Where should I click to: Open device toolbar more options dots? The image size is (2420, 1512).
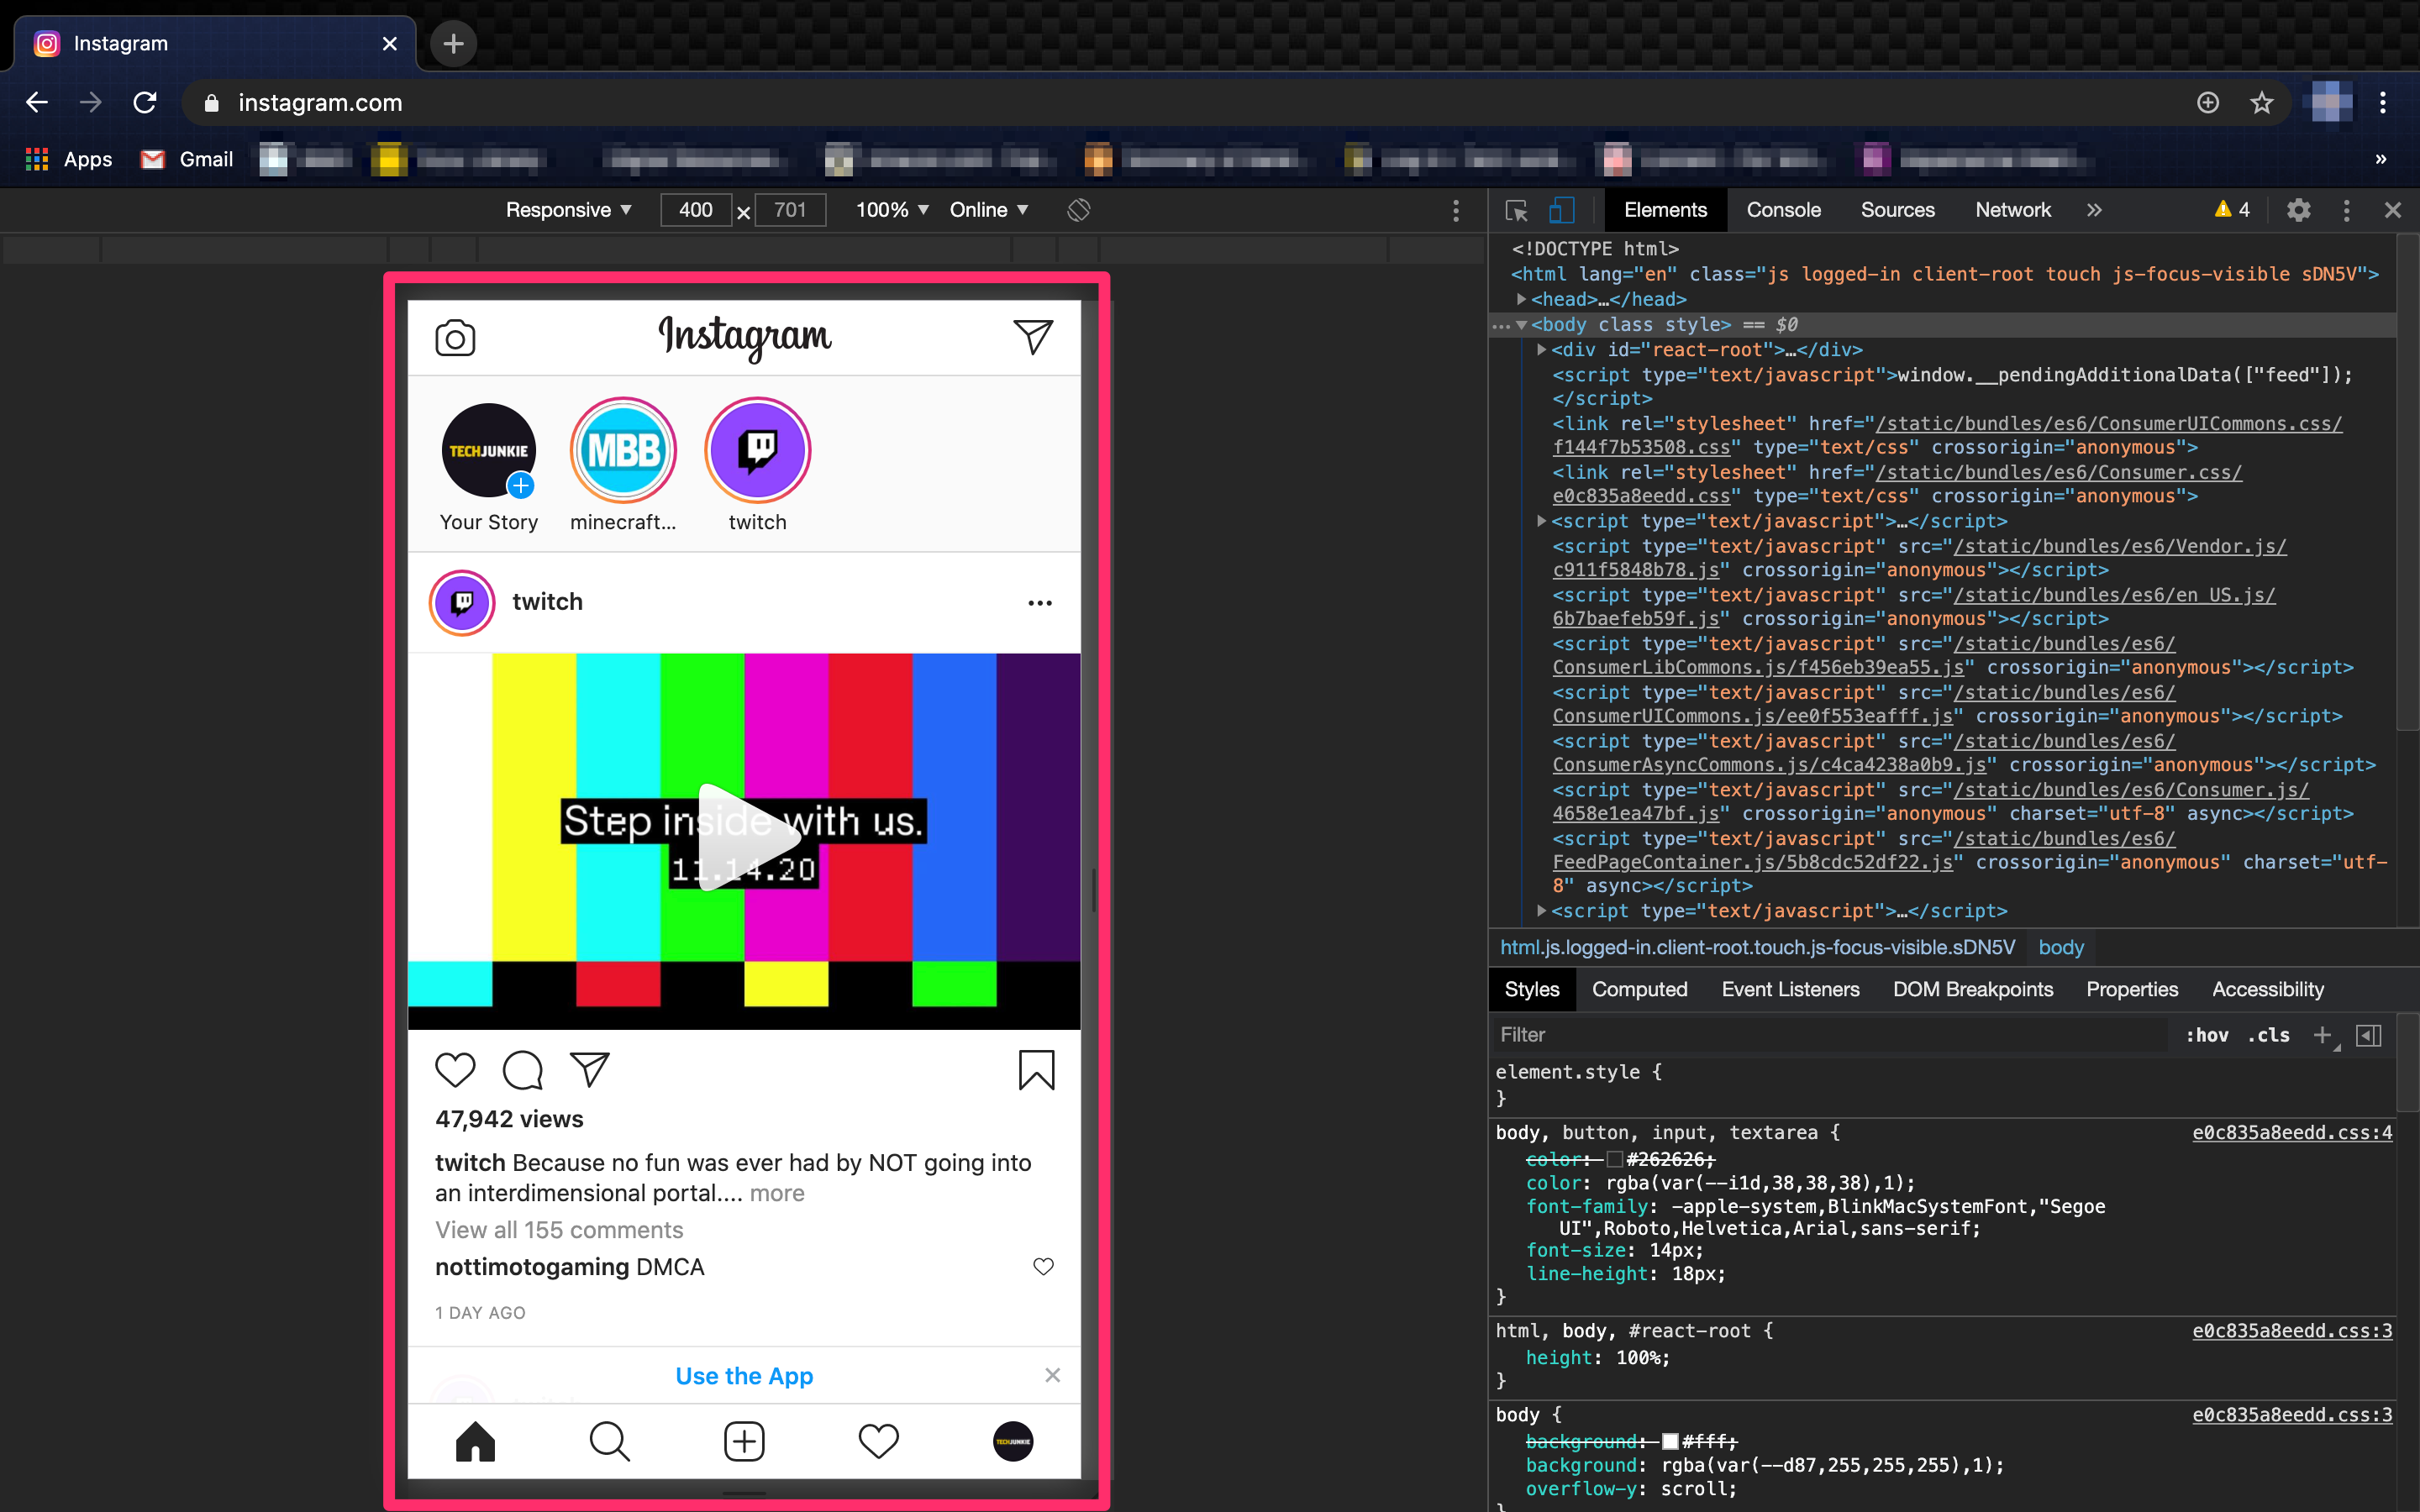click(x=1455, y=210)
